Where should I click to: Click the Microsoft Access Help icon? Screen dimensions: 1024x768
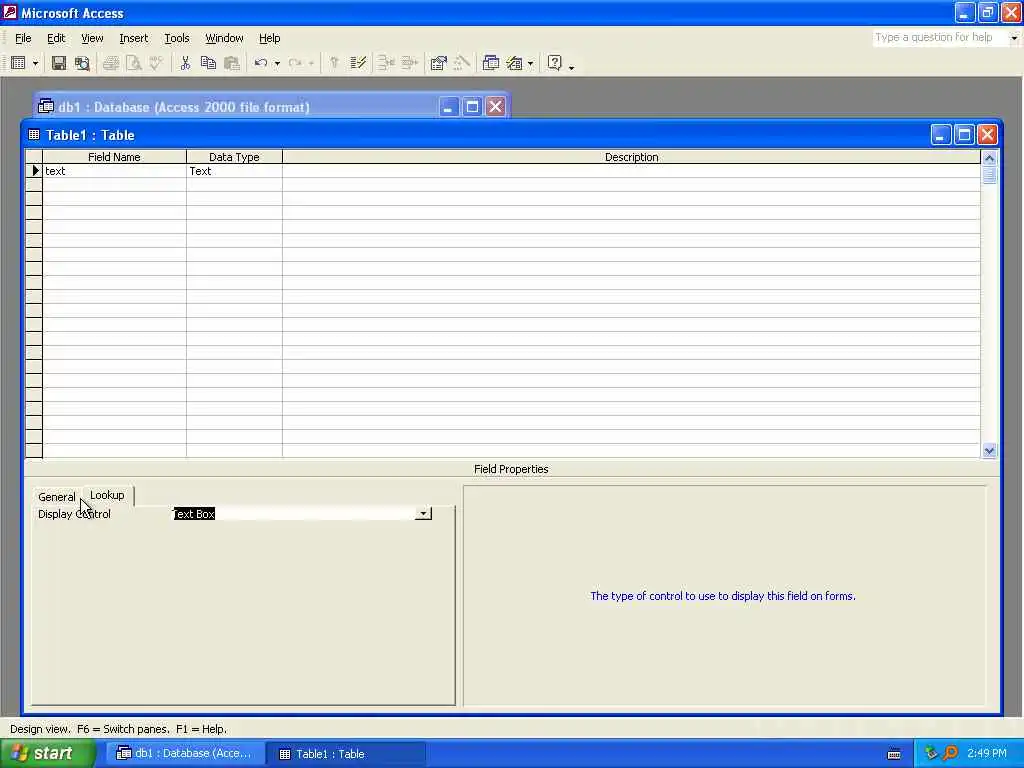click(x=554, y=63)
